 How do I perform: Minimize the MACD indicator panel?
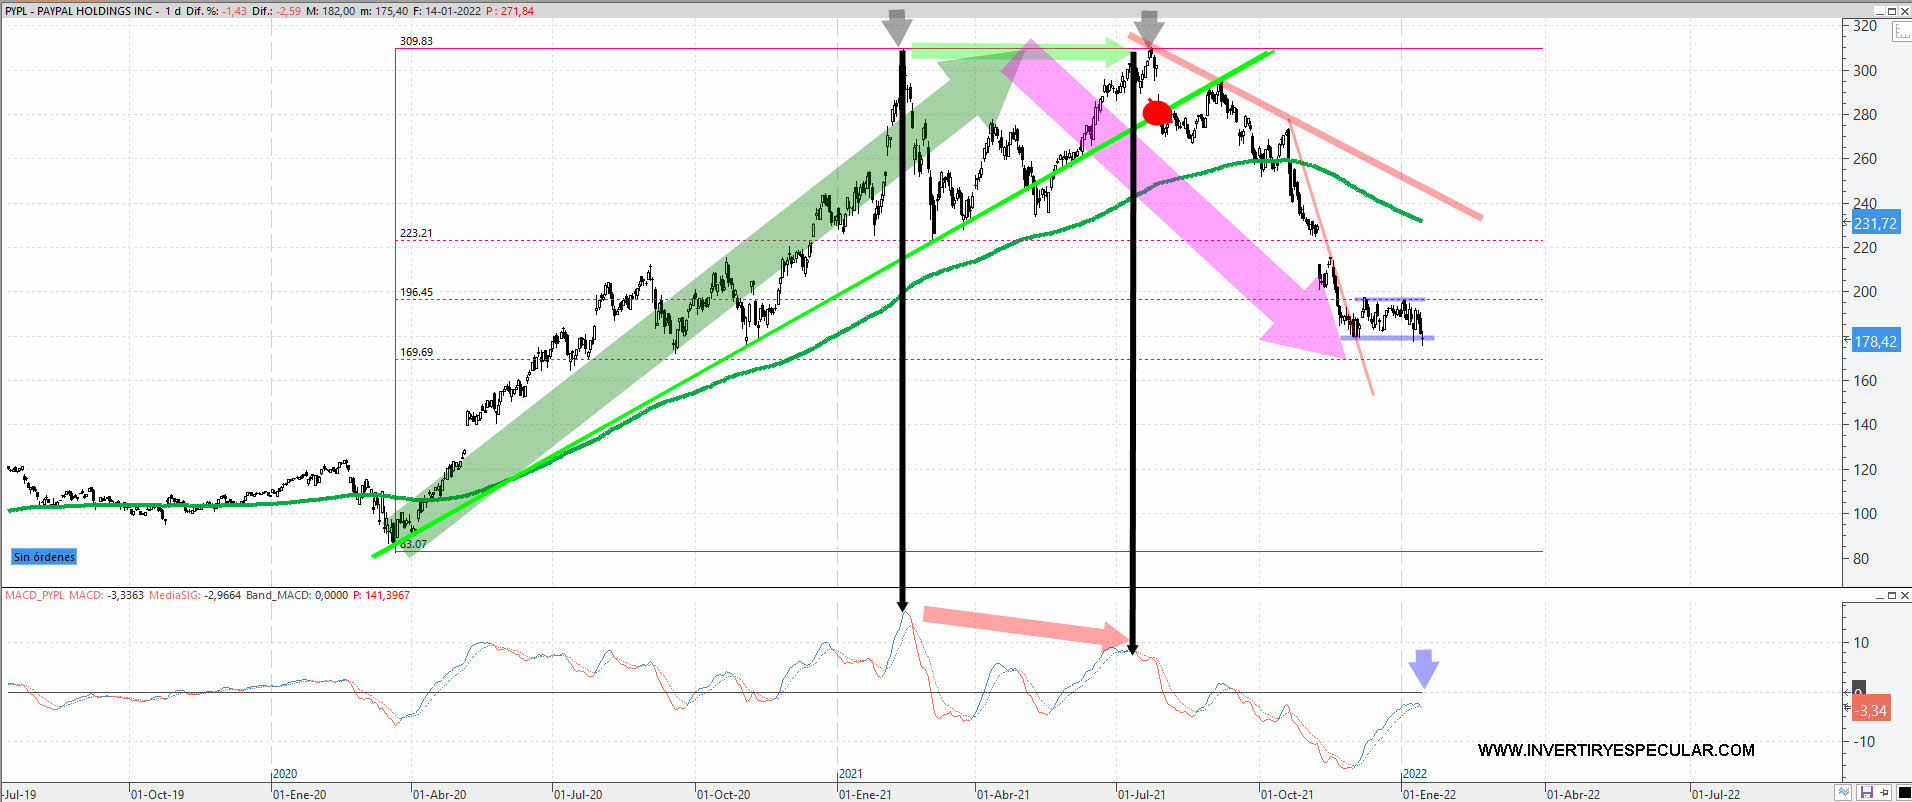coord(1879,595)
